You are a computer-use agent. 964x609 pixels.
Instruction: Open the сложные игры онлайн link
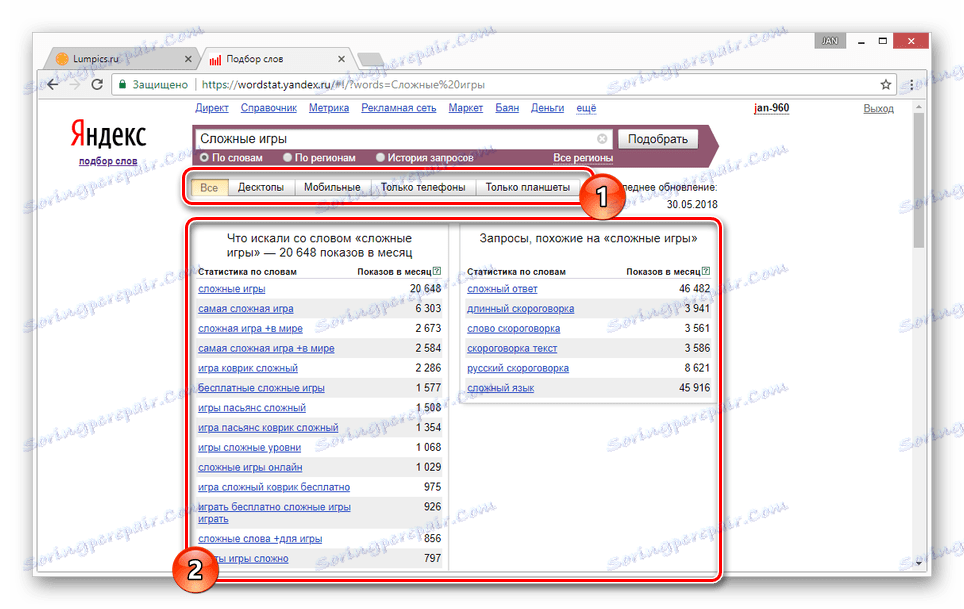(x=250, y=468)
